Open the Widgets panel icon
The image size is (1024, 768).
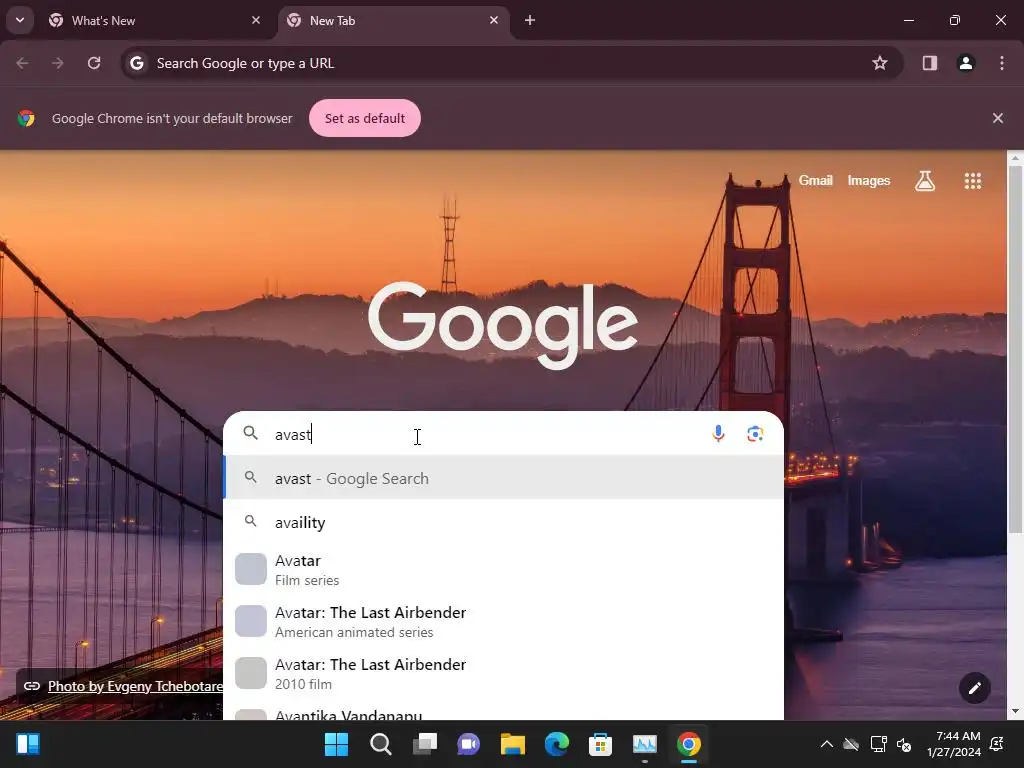click(28, 744)
